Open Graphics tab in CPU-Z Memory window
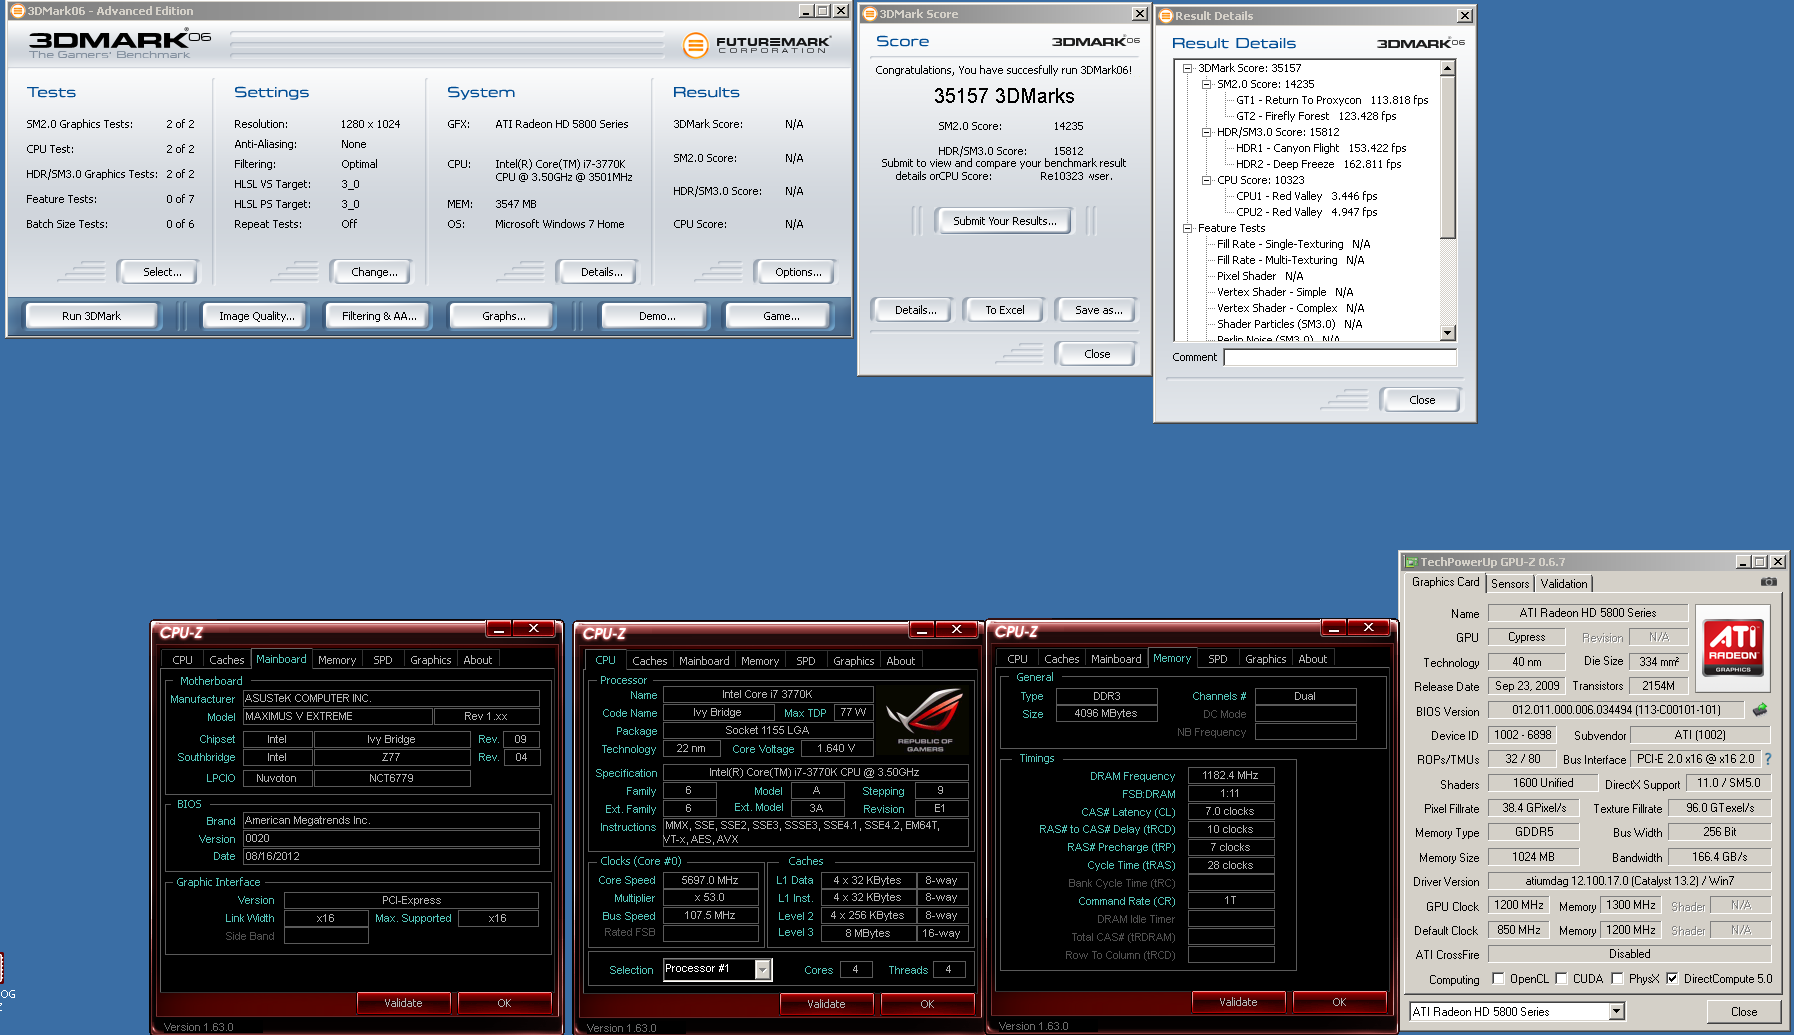This screenshot has width=1794, height=1035. [1265, 659]
